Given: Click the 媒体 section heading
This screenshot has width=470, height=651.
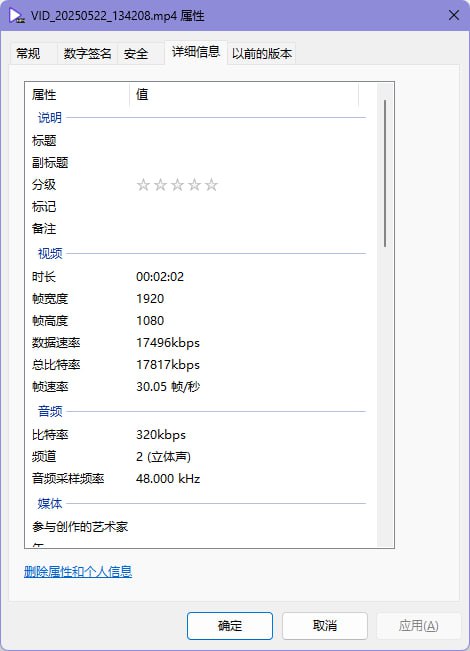Looking at the screenshot, I should [x=50, y=504].
